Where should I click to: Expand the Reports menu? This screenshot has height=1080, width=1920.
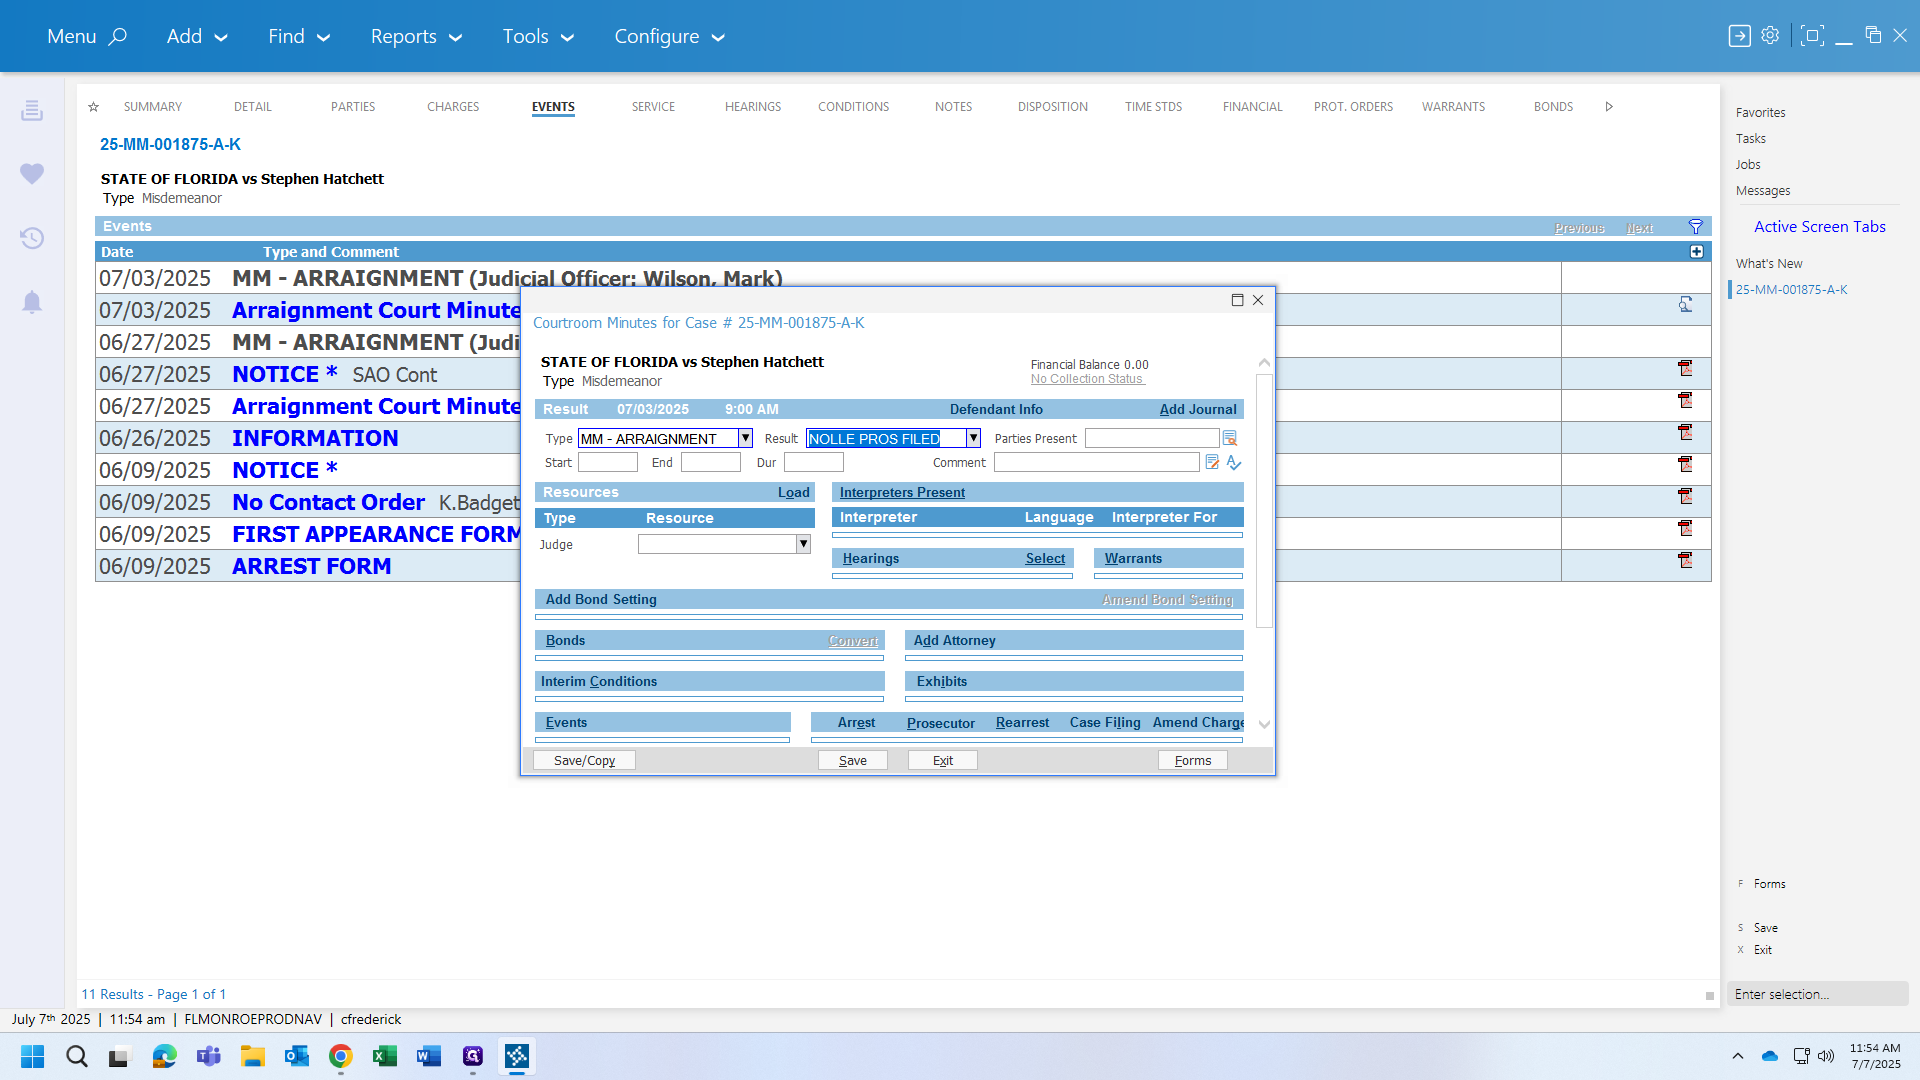[416, 36]
